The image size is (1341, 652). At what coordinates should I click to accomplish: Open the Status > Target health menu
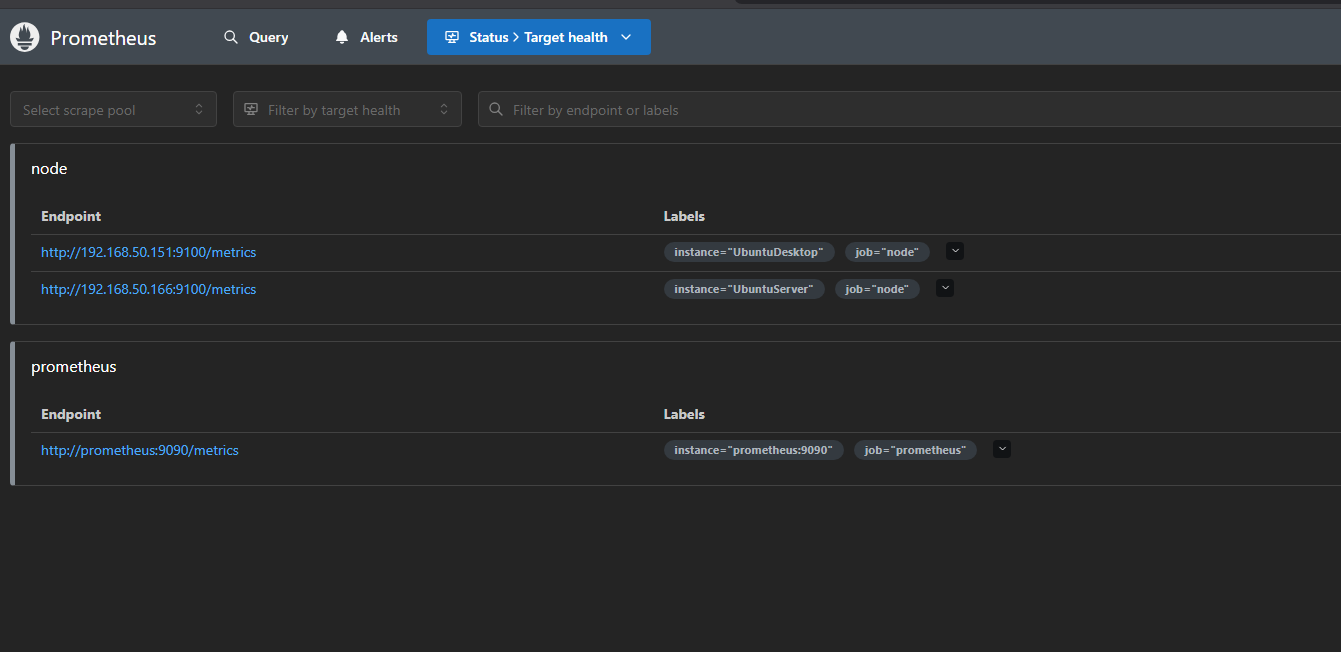point(539,37)
